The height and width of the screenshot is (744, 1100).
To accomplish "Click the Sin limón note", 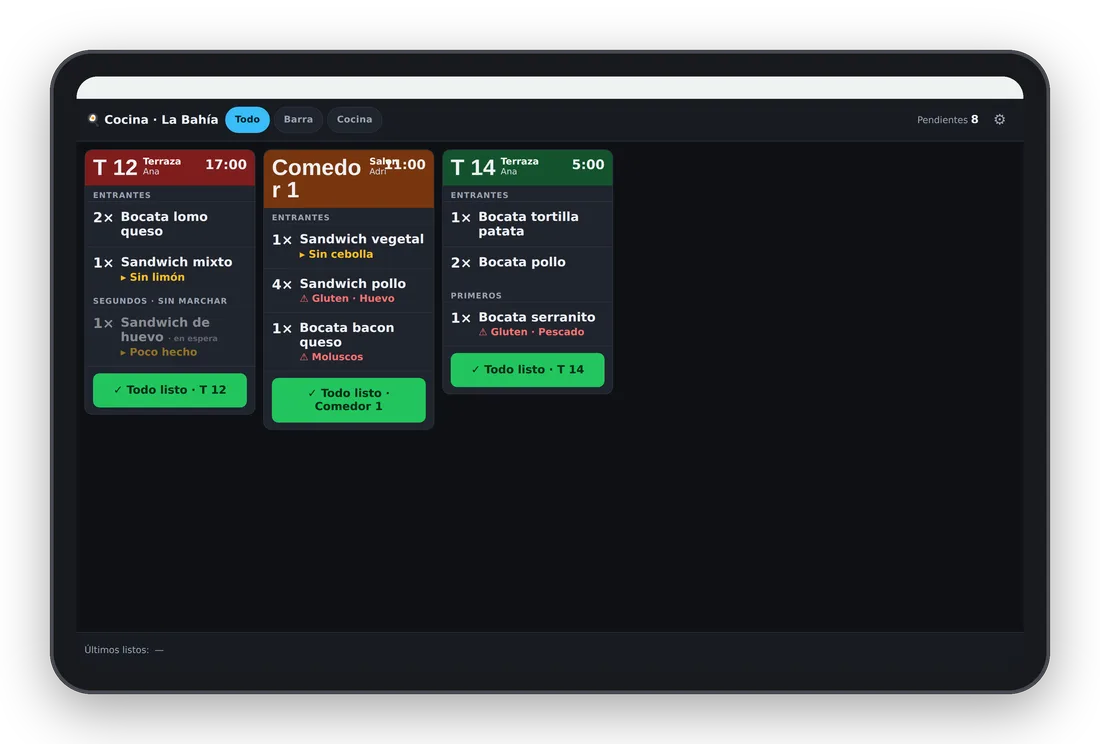I will pyautogui.click(x=153, y=278).
